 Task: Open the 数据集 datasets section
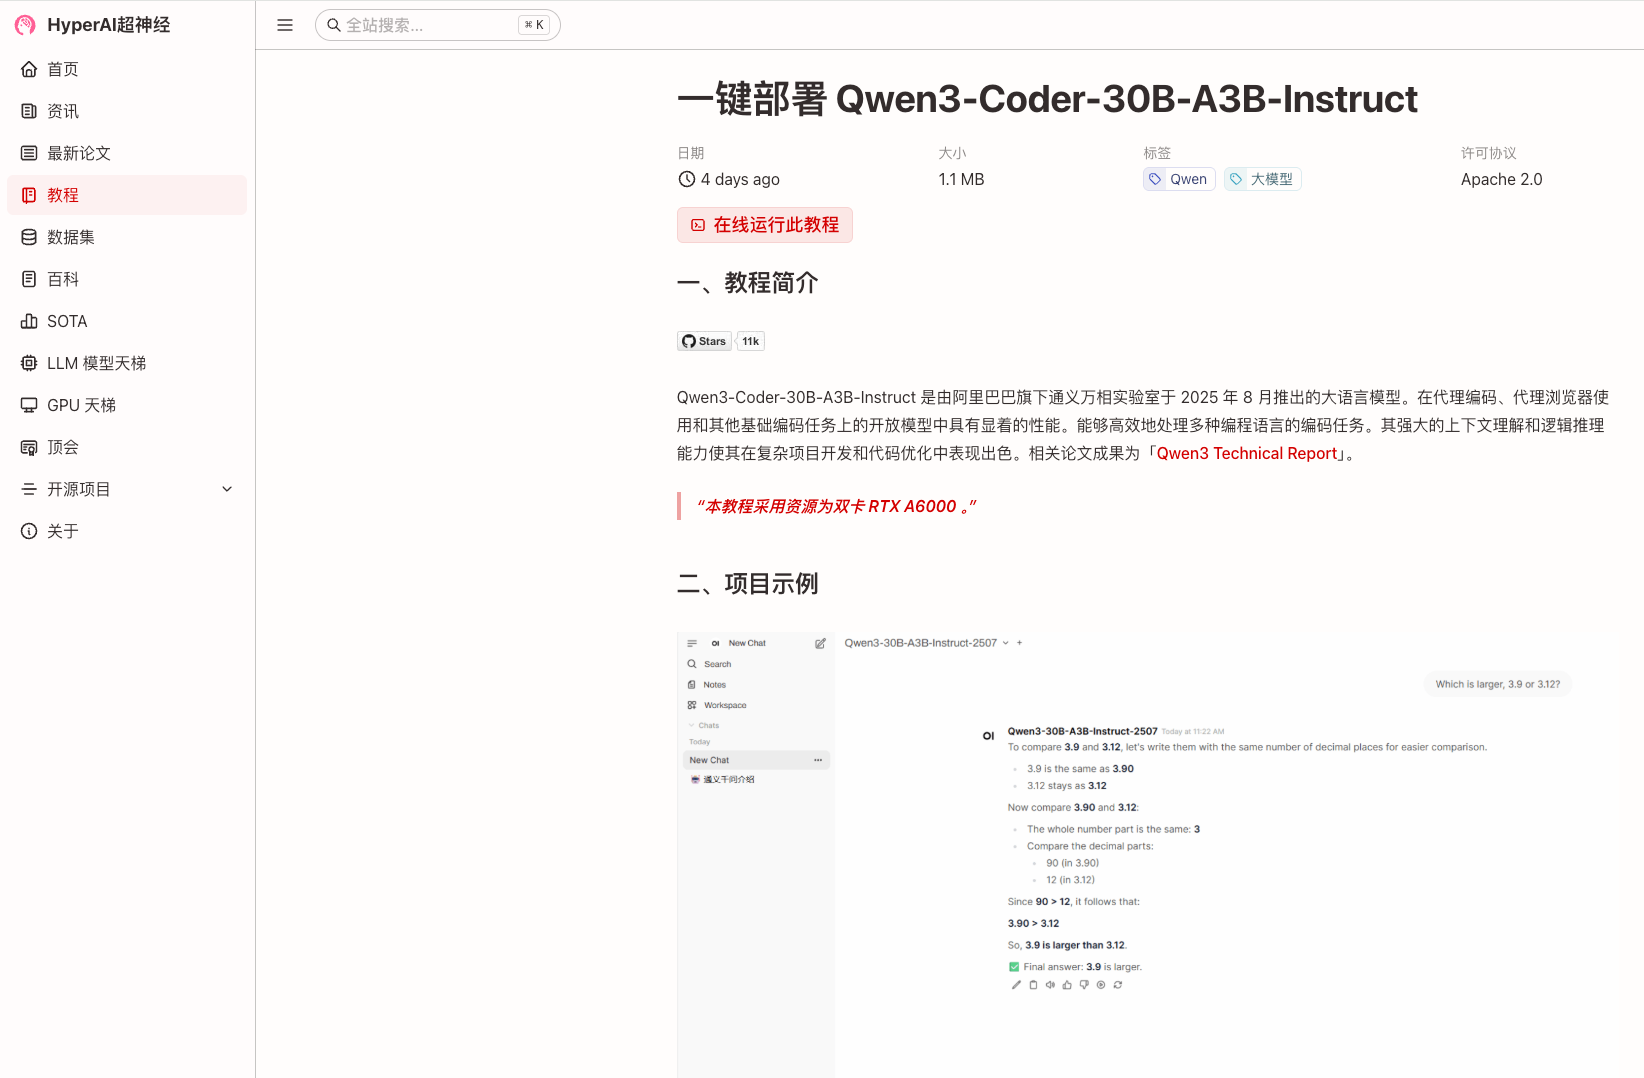click(70, 237)
